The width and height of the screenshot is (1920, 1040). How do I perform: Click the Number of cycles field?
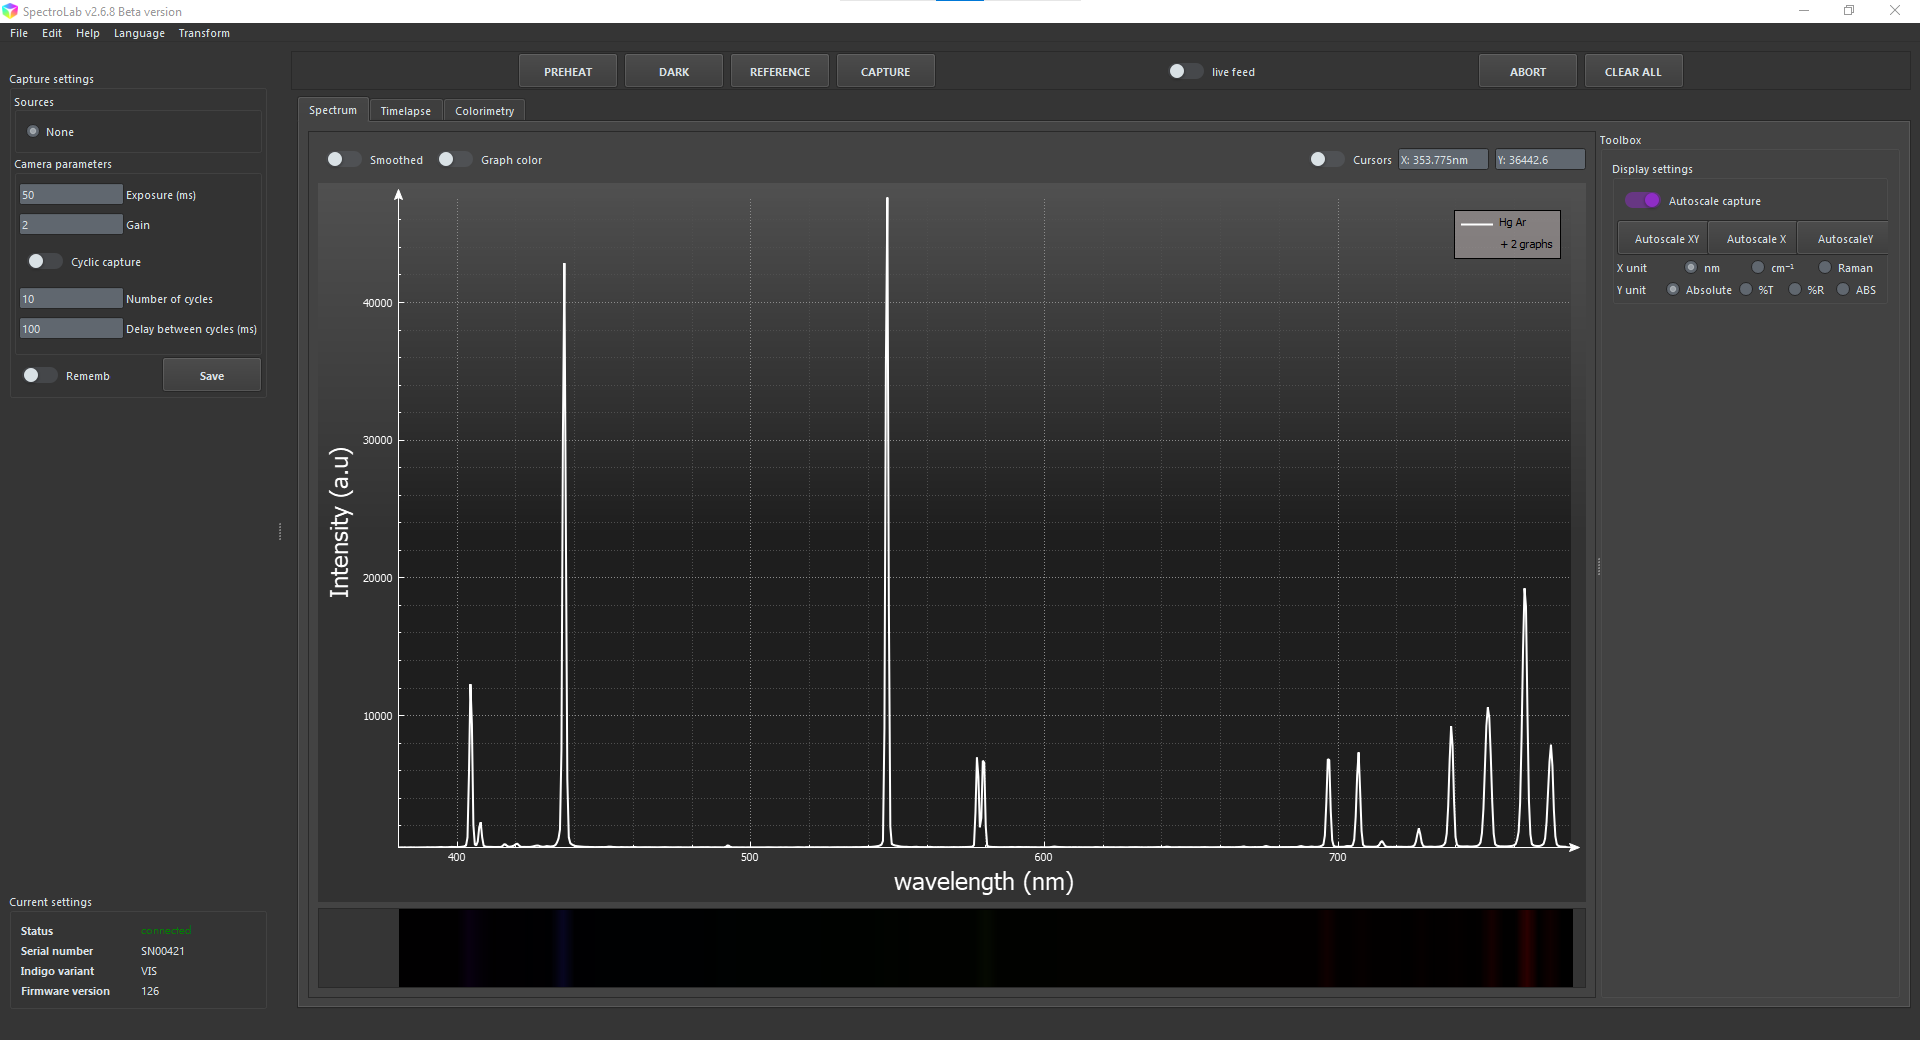(71, 299)
